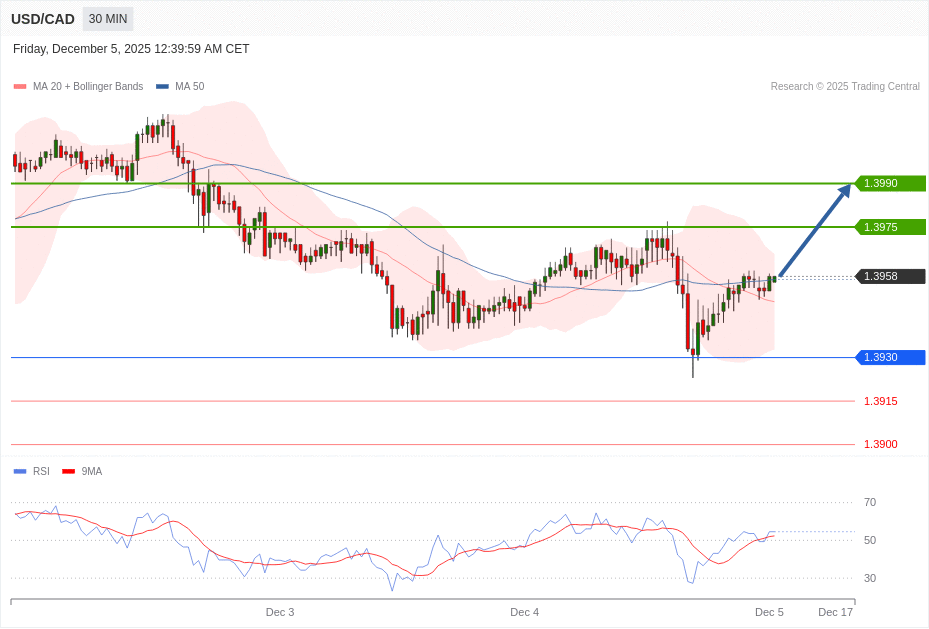This screenshot has height=629, width=929.
Task: Click the 1.3915 pivot price label
Action: coord(880,401)
